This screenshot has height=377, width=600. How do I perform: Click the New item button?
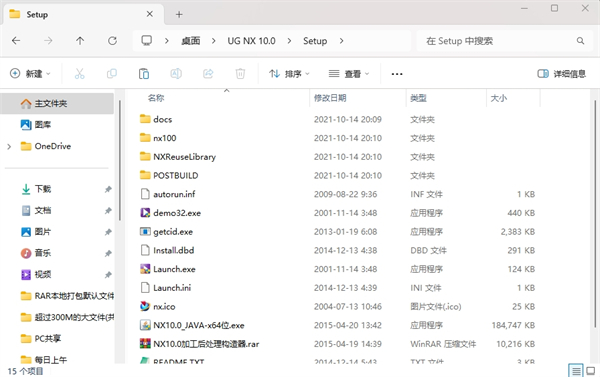[x=30, y=73]
